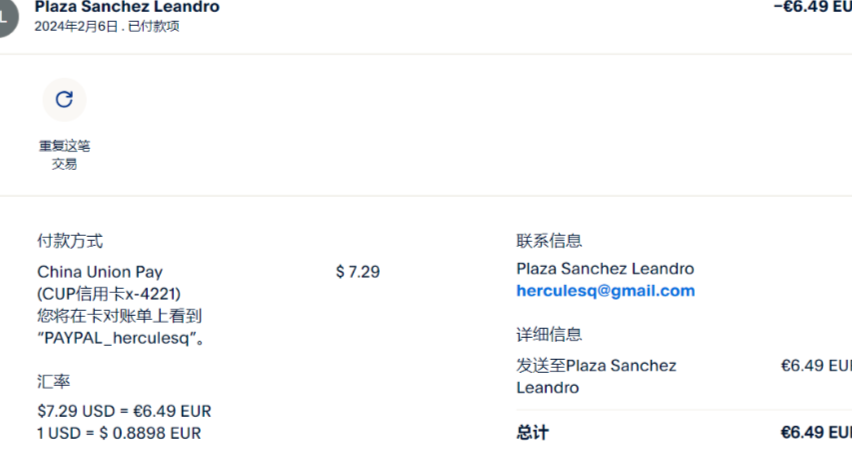Click the 重复这笔交易 label
The height and width of the screenshot is (450, 852).
click(64, 155)
